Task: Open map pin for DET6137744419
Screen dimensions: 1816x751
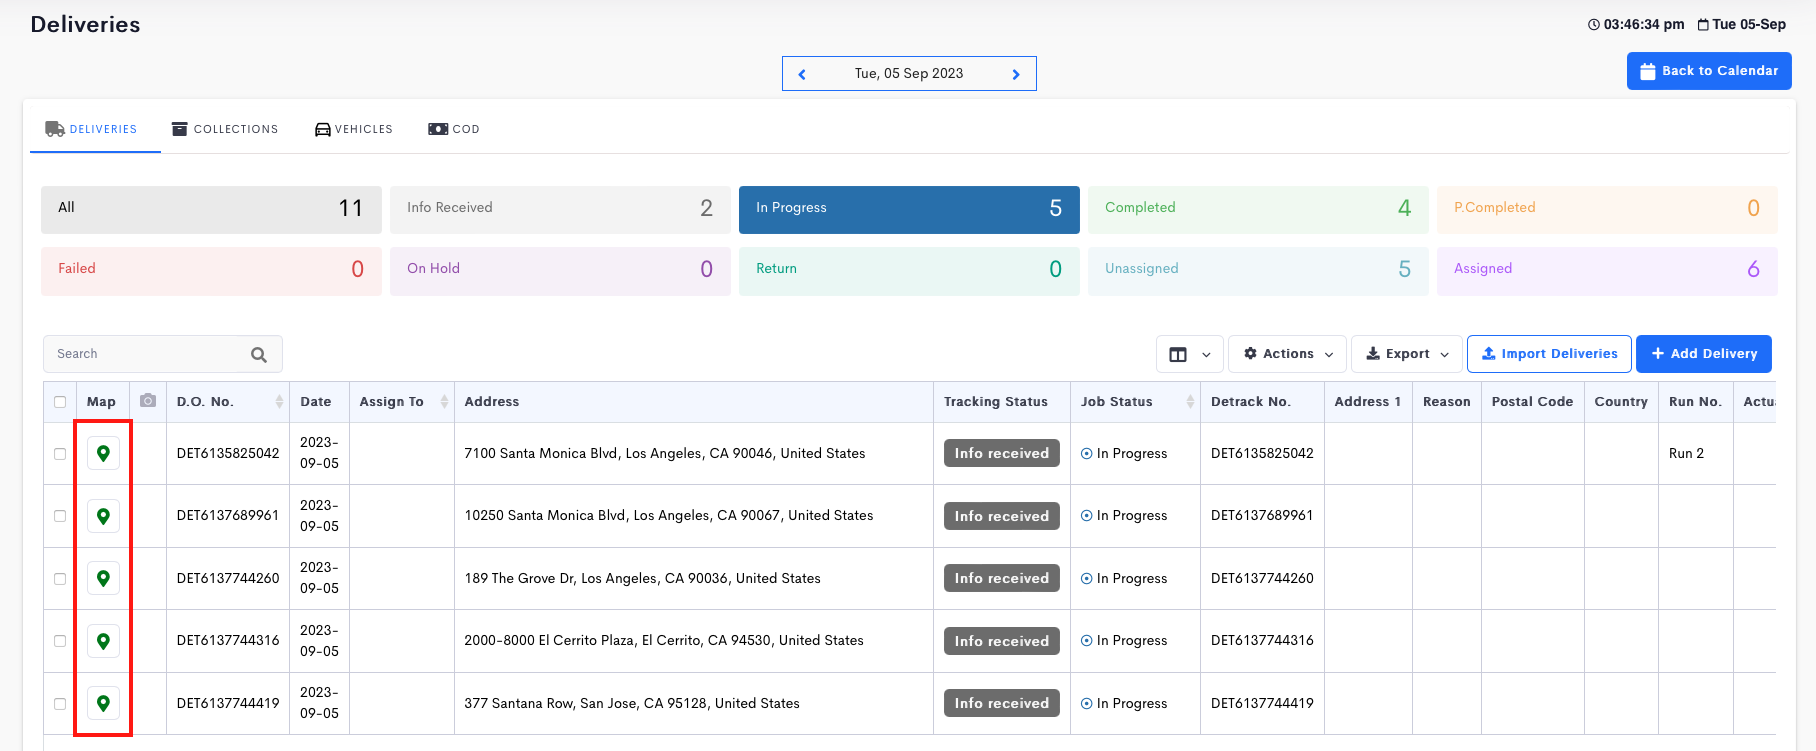Action: click(x=103, y=703)
